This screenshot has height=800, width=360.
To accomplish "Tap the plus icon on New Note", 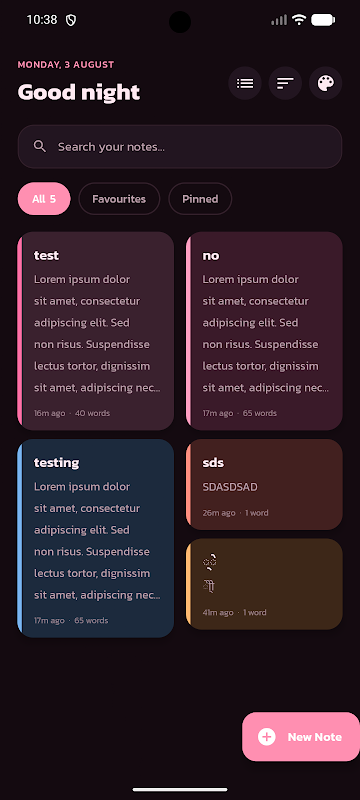I will pos(267,737).
